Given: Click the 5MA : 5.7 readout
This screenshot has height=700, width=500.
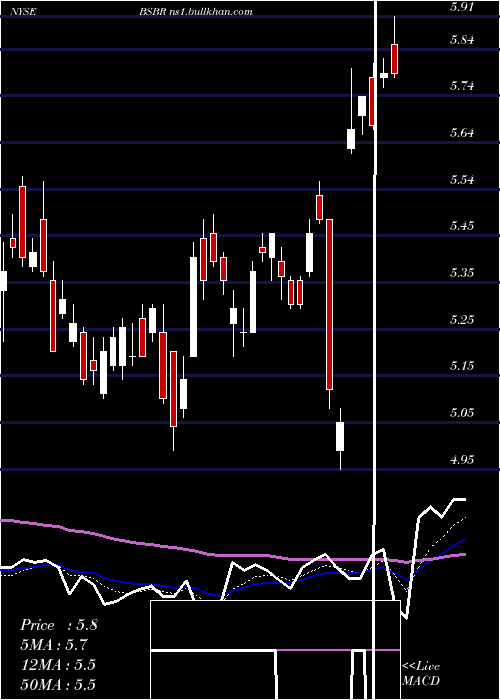Looking at the screenshot, I should pos(54,645).
